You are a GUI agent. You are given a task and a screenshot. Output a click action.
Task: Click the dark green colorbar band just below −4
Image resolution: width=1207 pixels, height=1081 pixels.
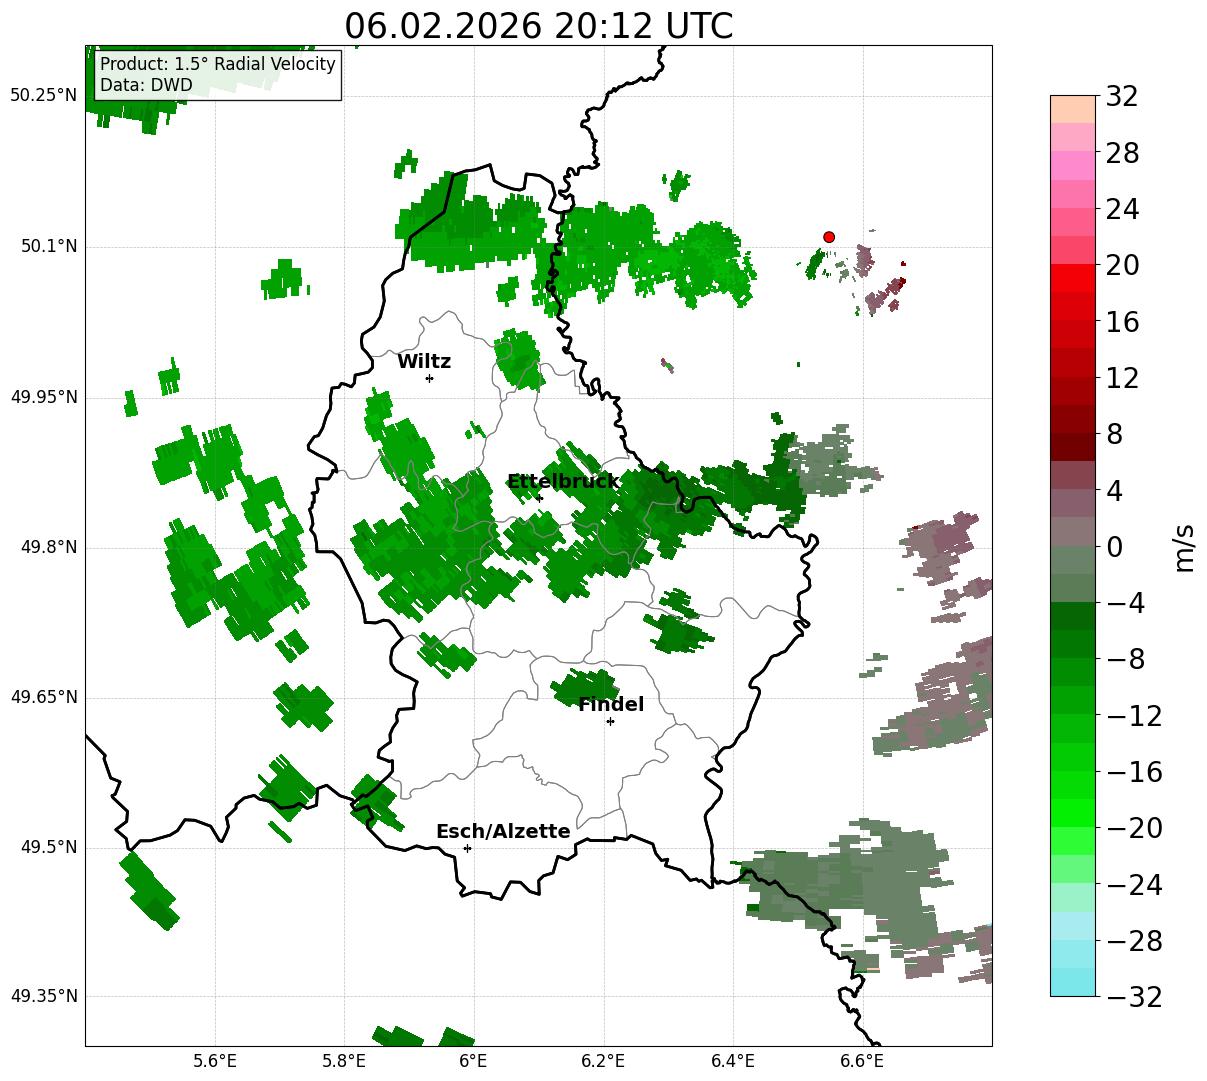coord(1073,616)
